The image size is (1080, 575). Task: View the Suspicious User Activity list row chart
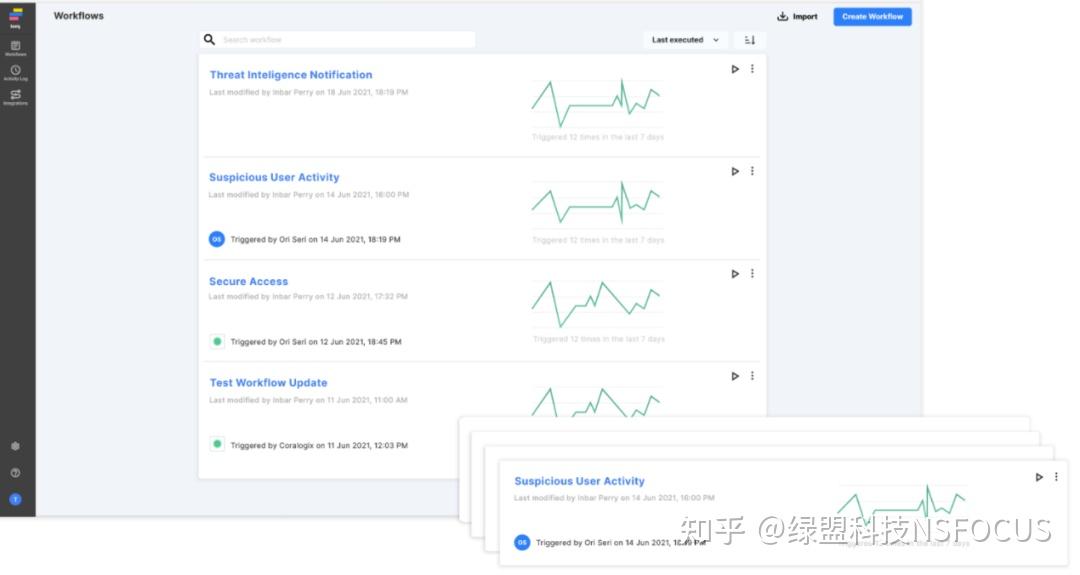pyautogui.click(x=596, y=204)
